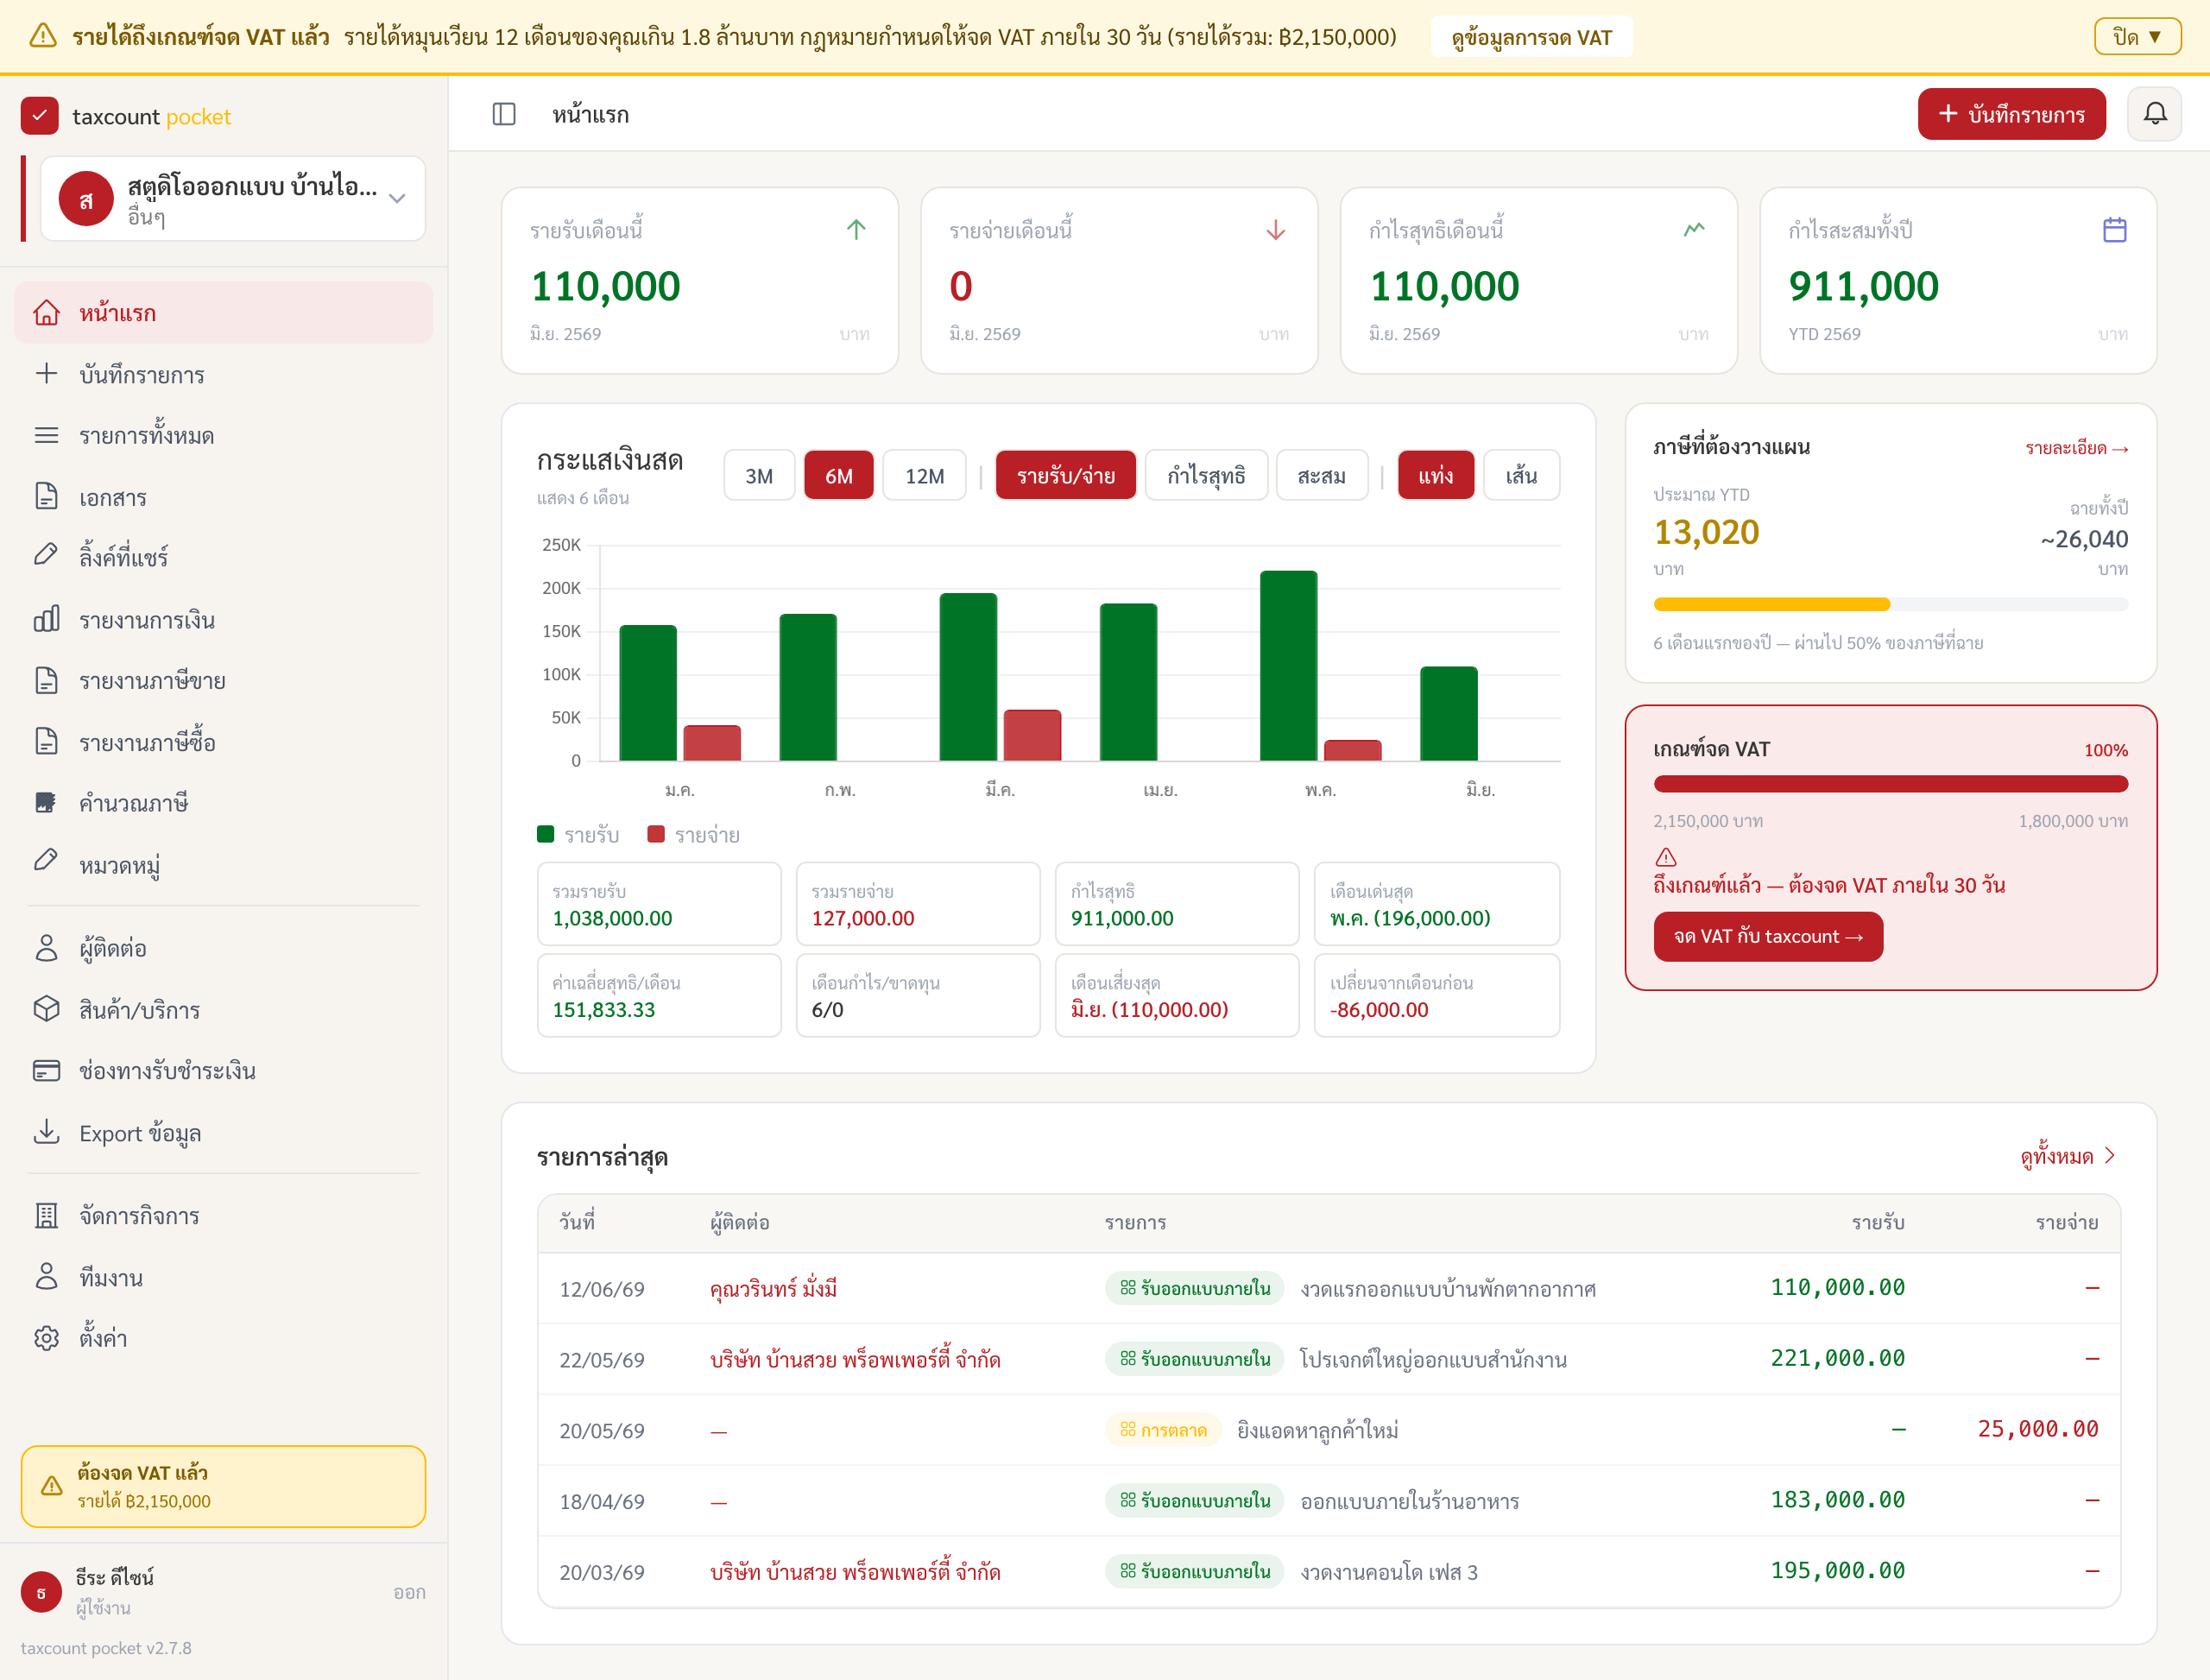Image resolution: width=2210 pixels, height=1680 pixels.
Task: Open ช่องทางรับชำระเงิน in the sidebar
Action: click(224, 1071)
